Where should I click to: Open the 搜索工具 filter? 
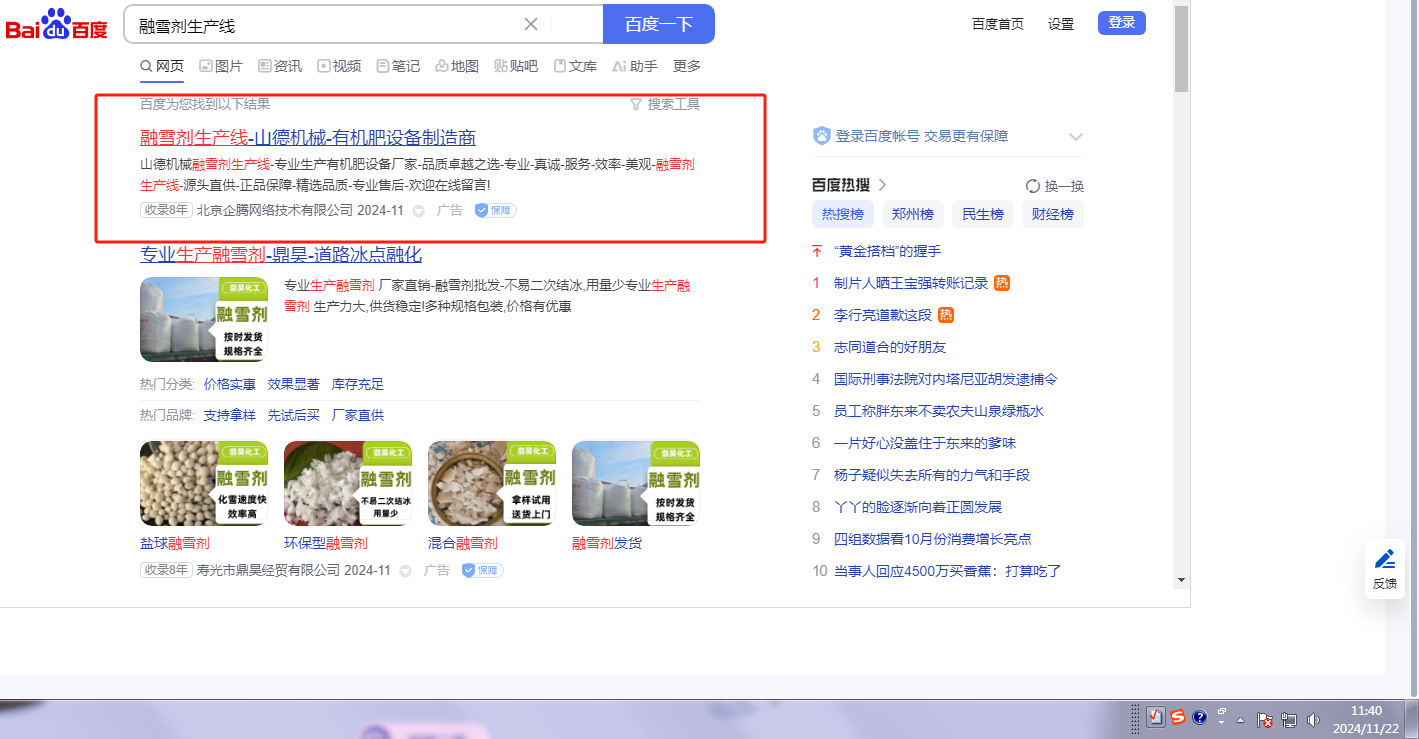coord(665,104)
